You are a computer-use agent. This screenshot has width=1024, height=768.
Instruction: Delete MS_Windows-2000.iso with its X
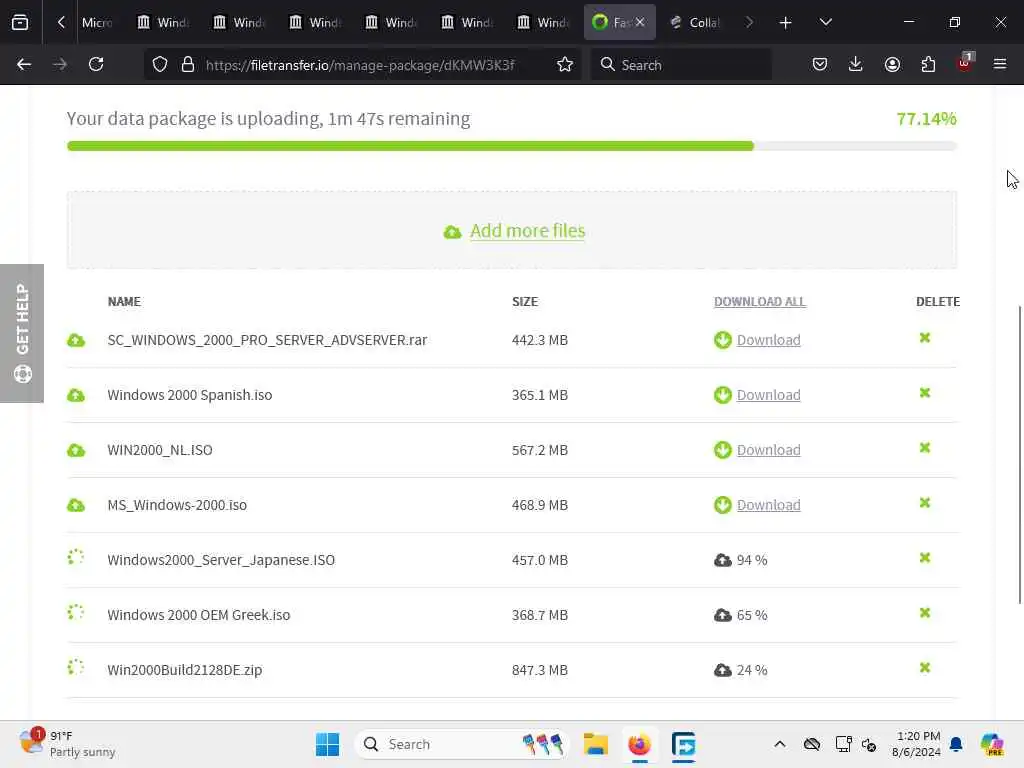pos(925,503)
